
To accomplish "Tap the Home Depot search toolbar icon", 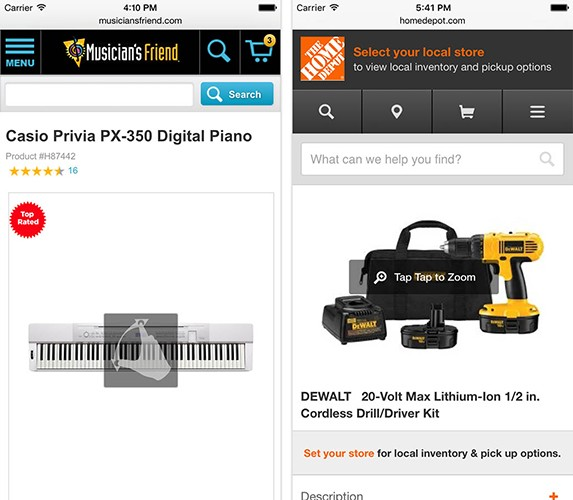I will 326,111.
